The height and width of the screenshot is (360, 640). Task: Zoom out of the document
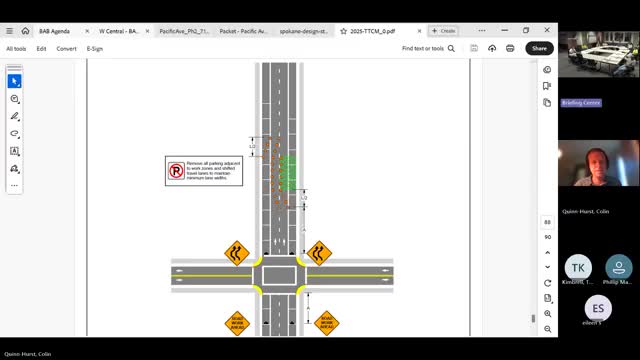547,329
